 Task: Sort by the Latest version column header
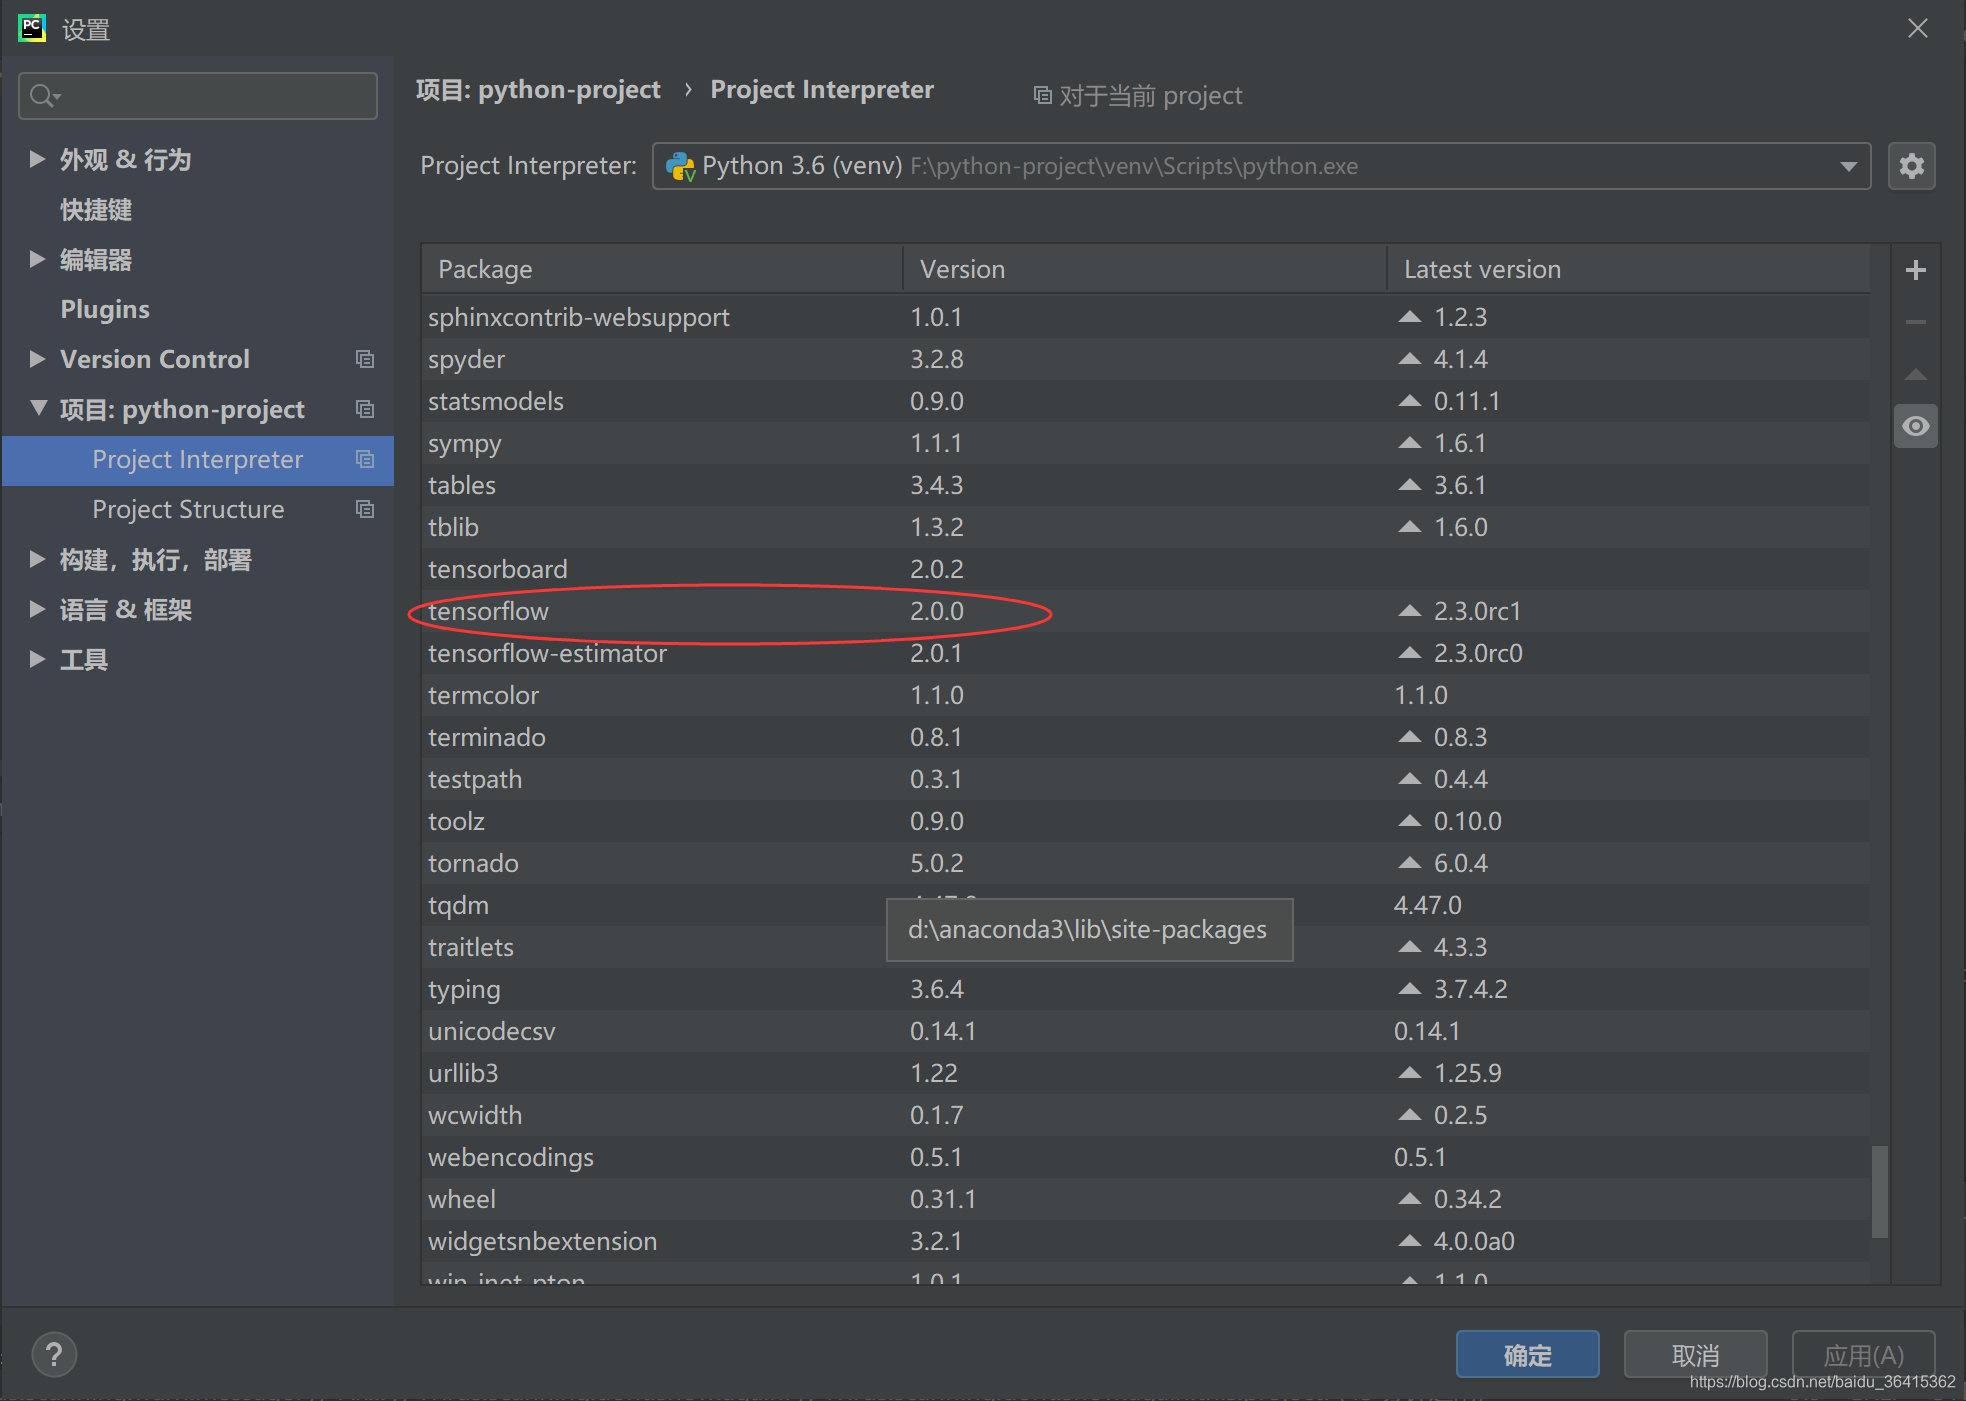[x=1482, y=270]
